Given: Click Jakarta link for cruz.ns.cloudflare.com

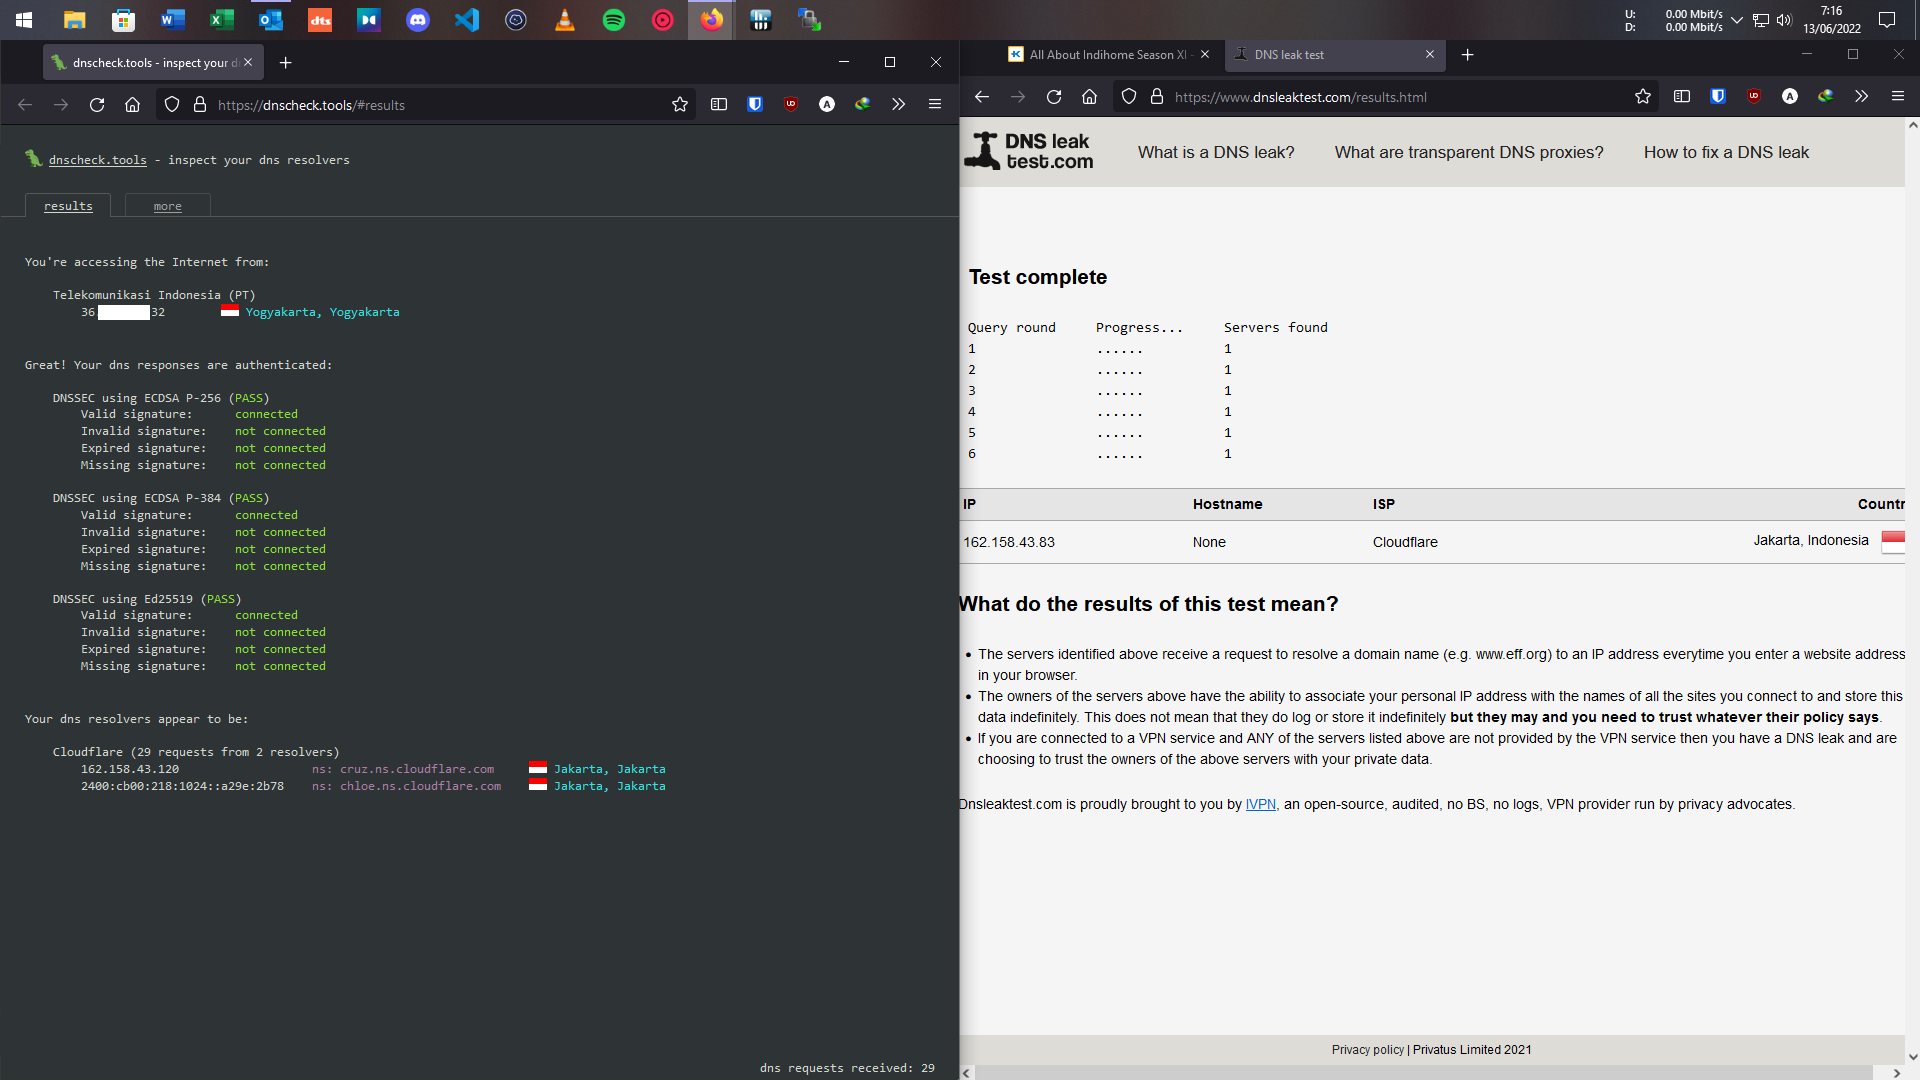Looking at the screenshot, I should pyautogui.click(x=610, y=769).
